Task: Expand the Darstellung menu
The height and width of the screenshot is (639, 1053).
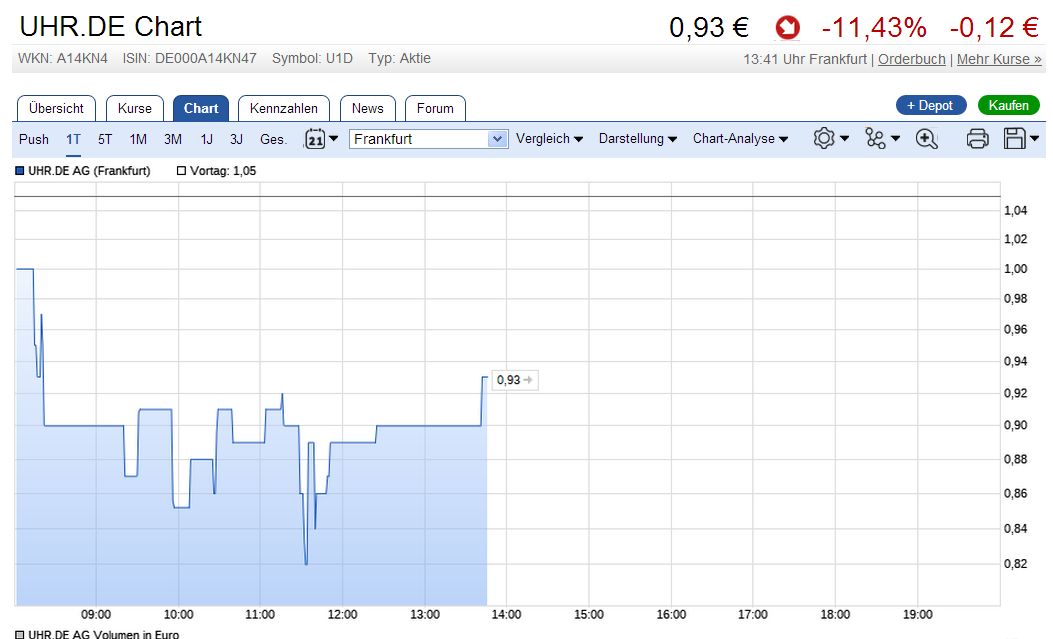Action: (x=637, y=139)
